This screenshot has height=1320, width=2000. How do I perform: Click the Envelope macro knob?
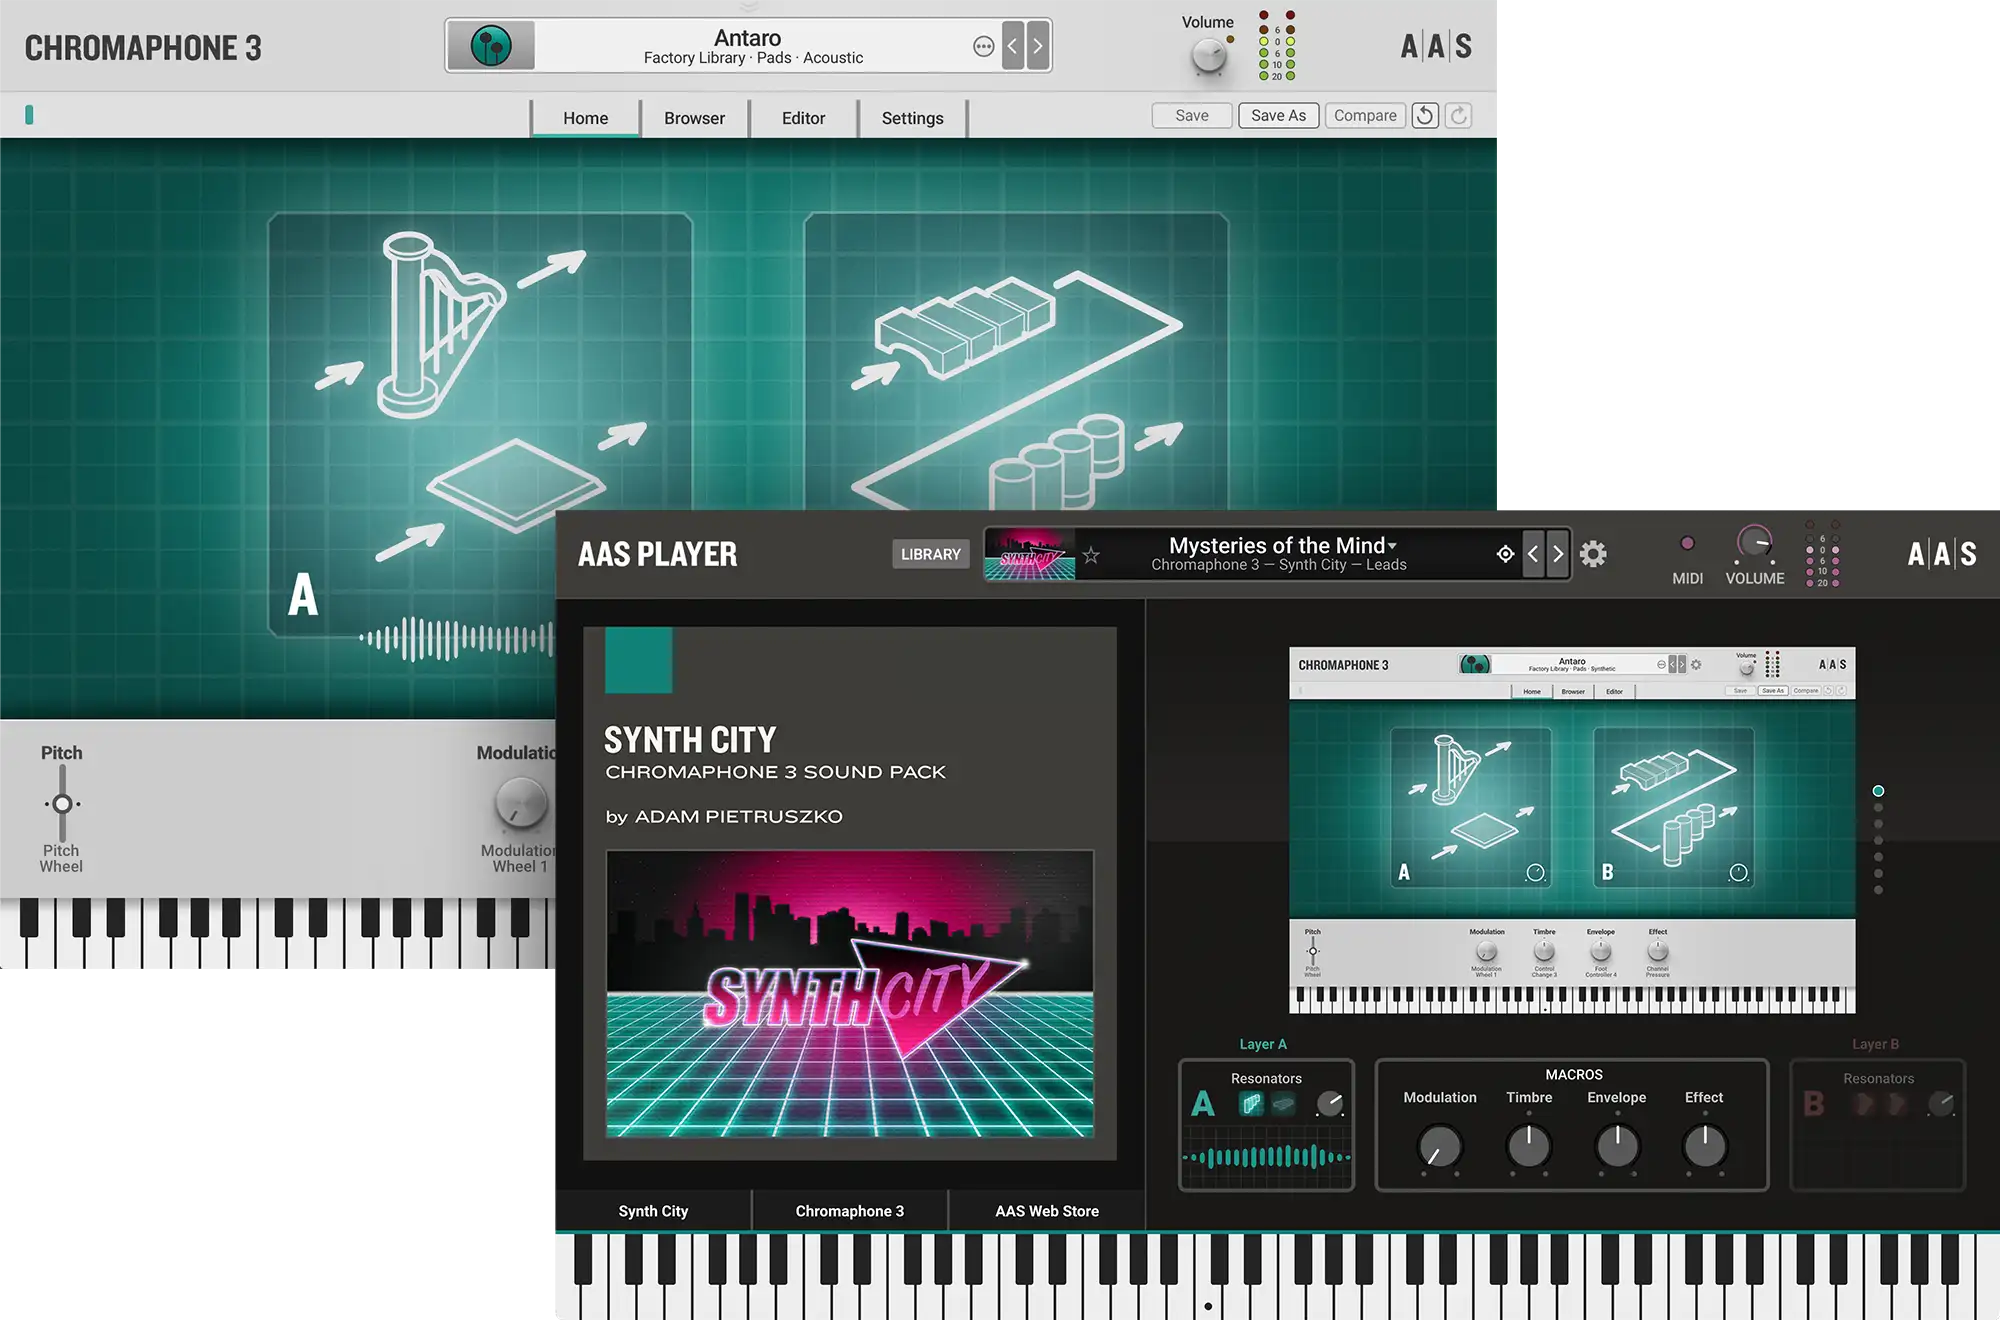coord(1617,1147)
